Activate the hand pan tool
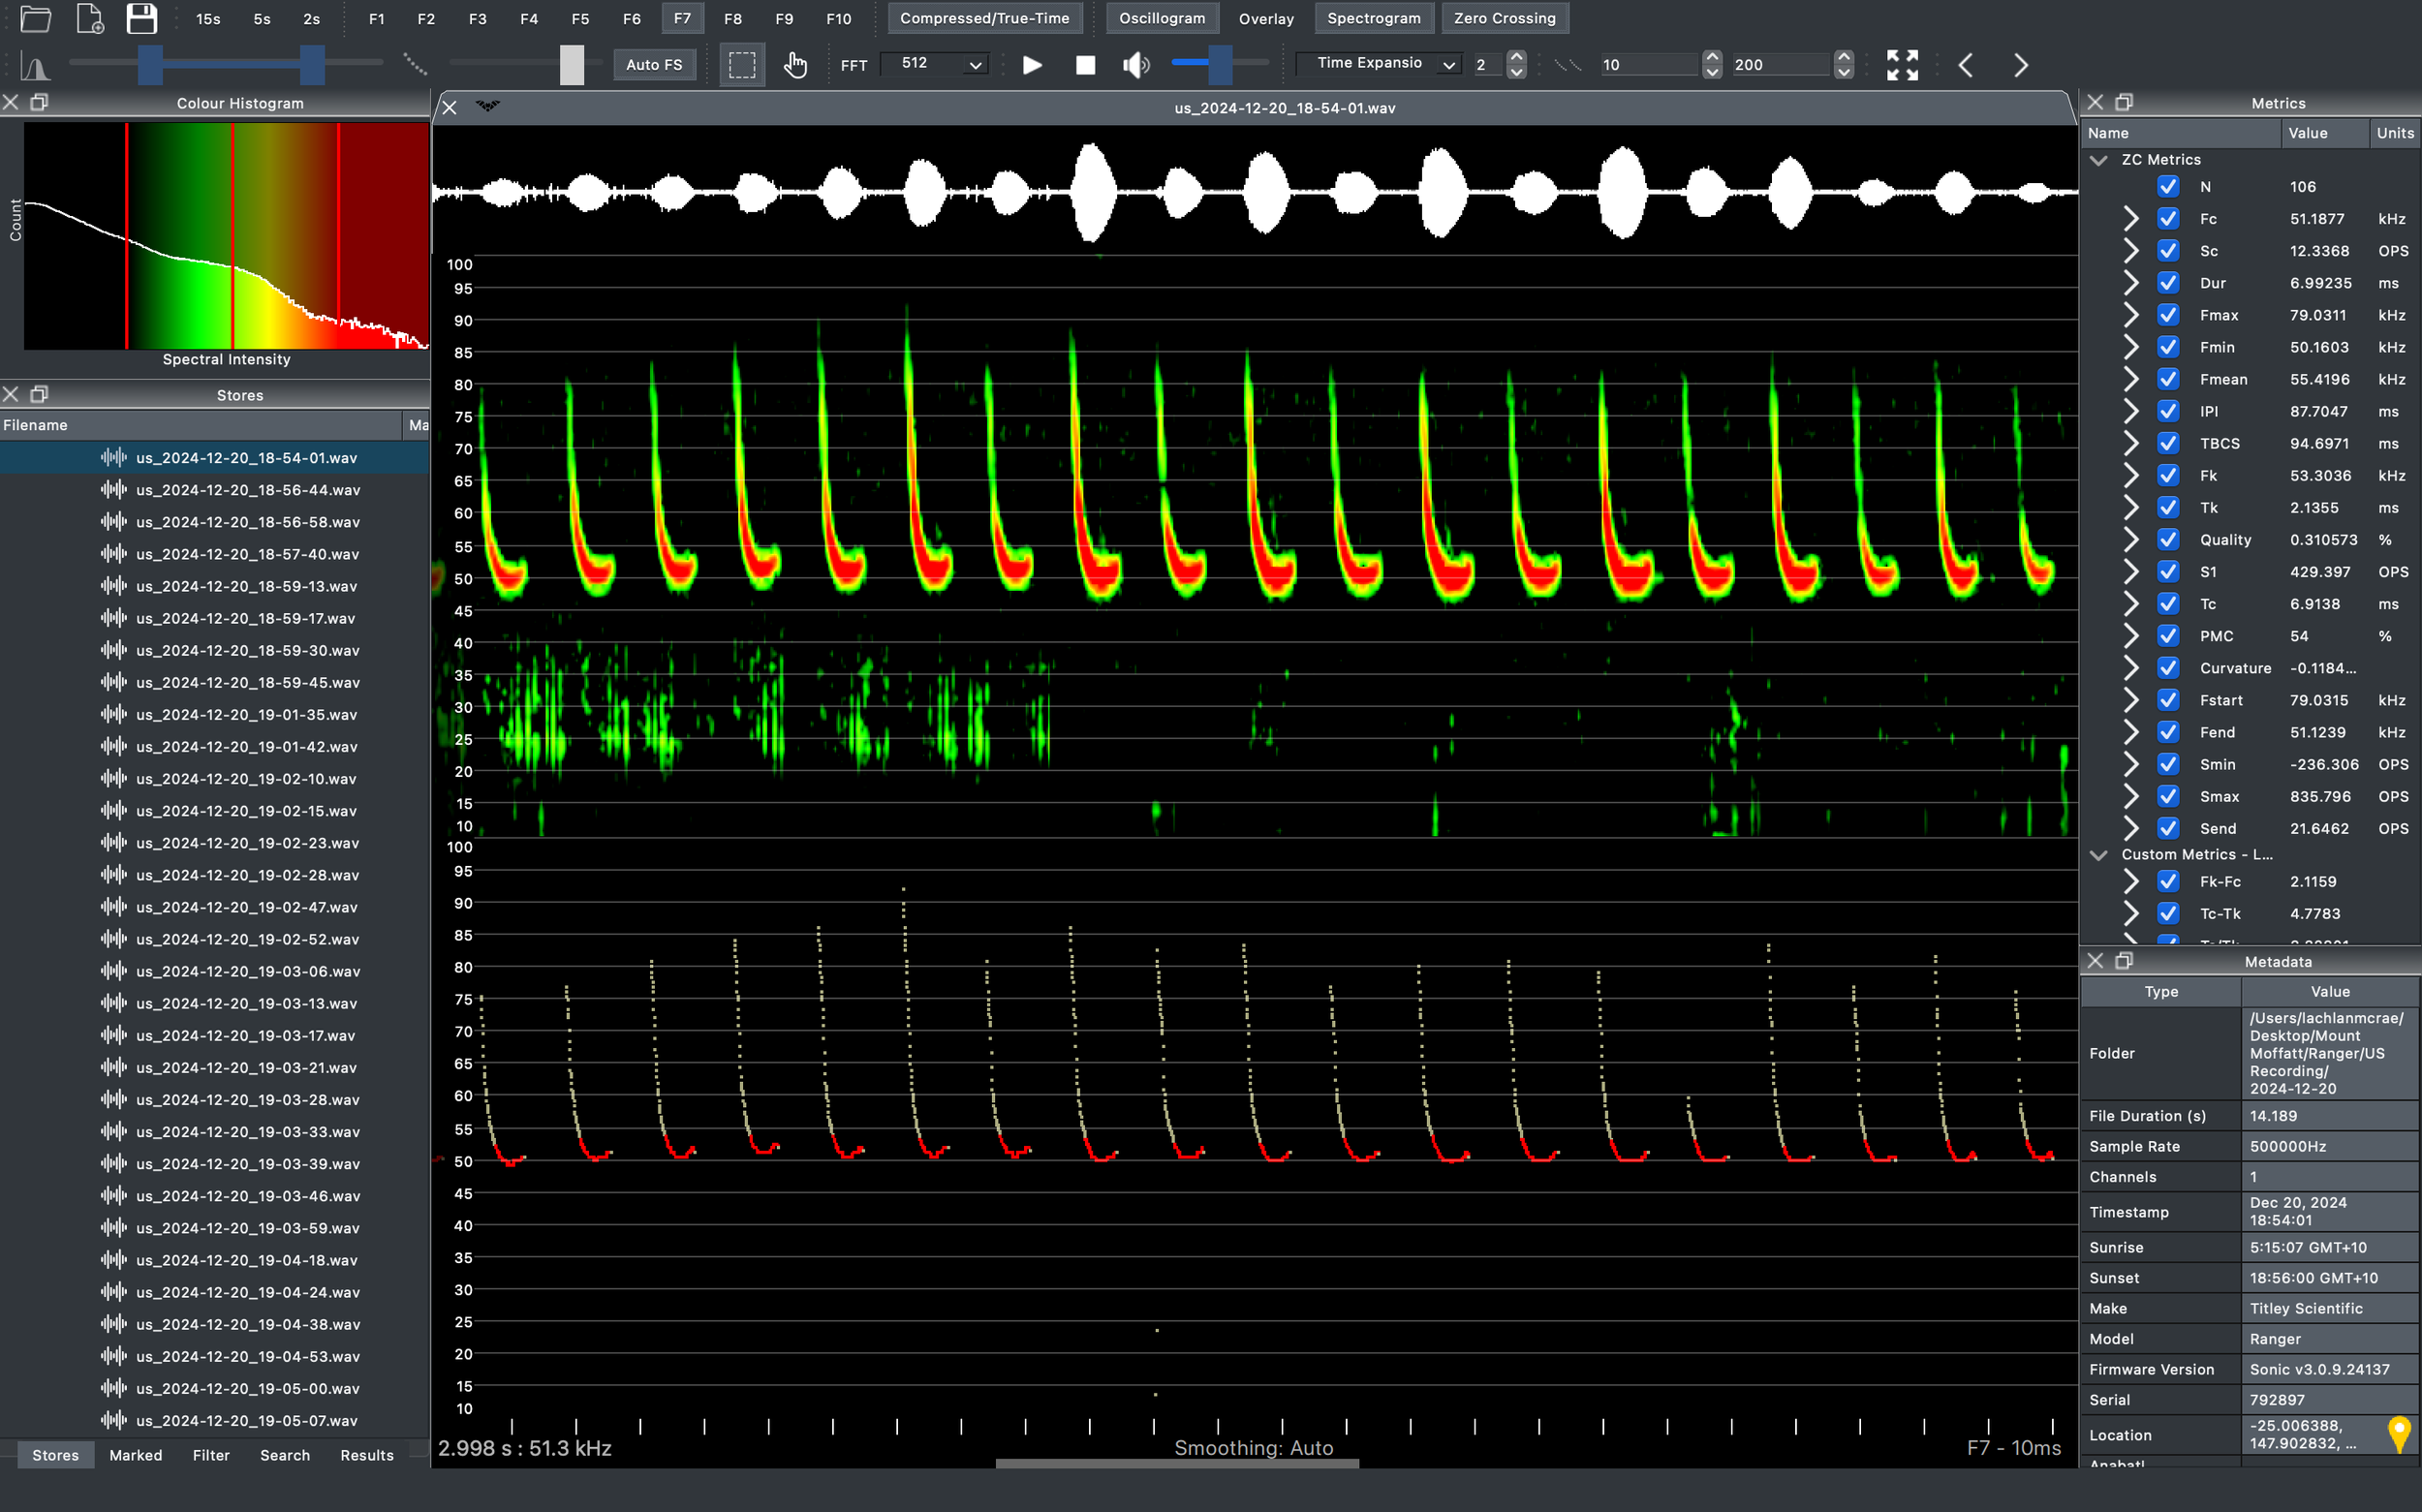Screen dimensions: 2422x1512 point(795,65)
